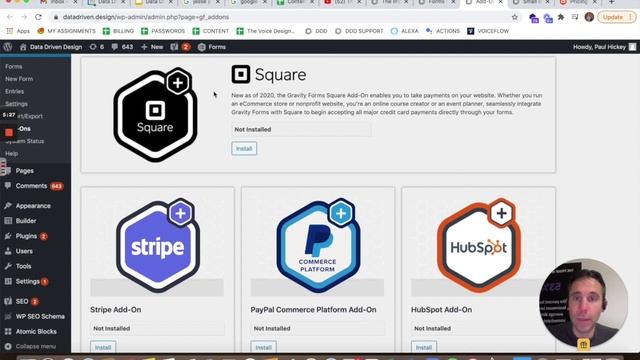Open Howdy, Paul Hickey account menu
Viewport: 640px width, 360px height.
[x=604, y=47]
